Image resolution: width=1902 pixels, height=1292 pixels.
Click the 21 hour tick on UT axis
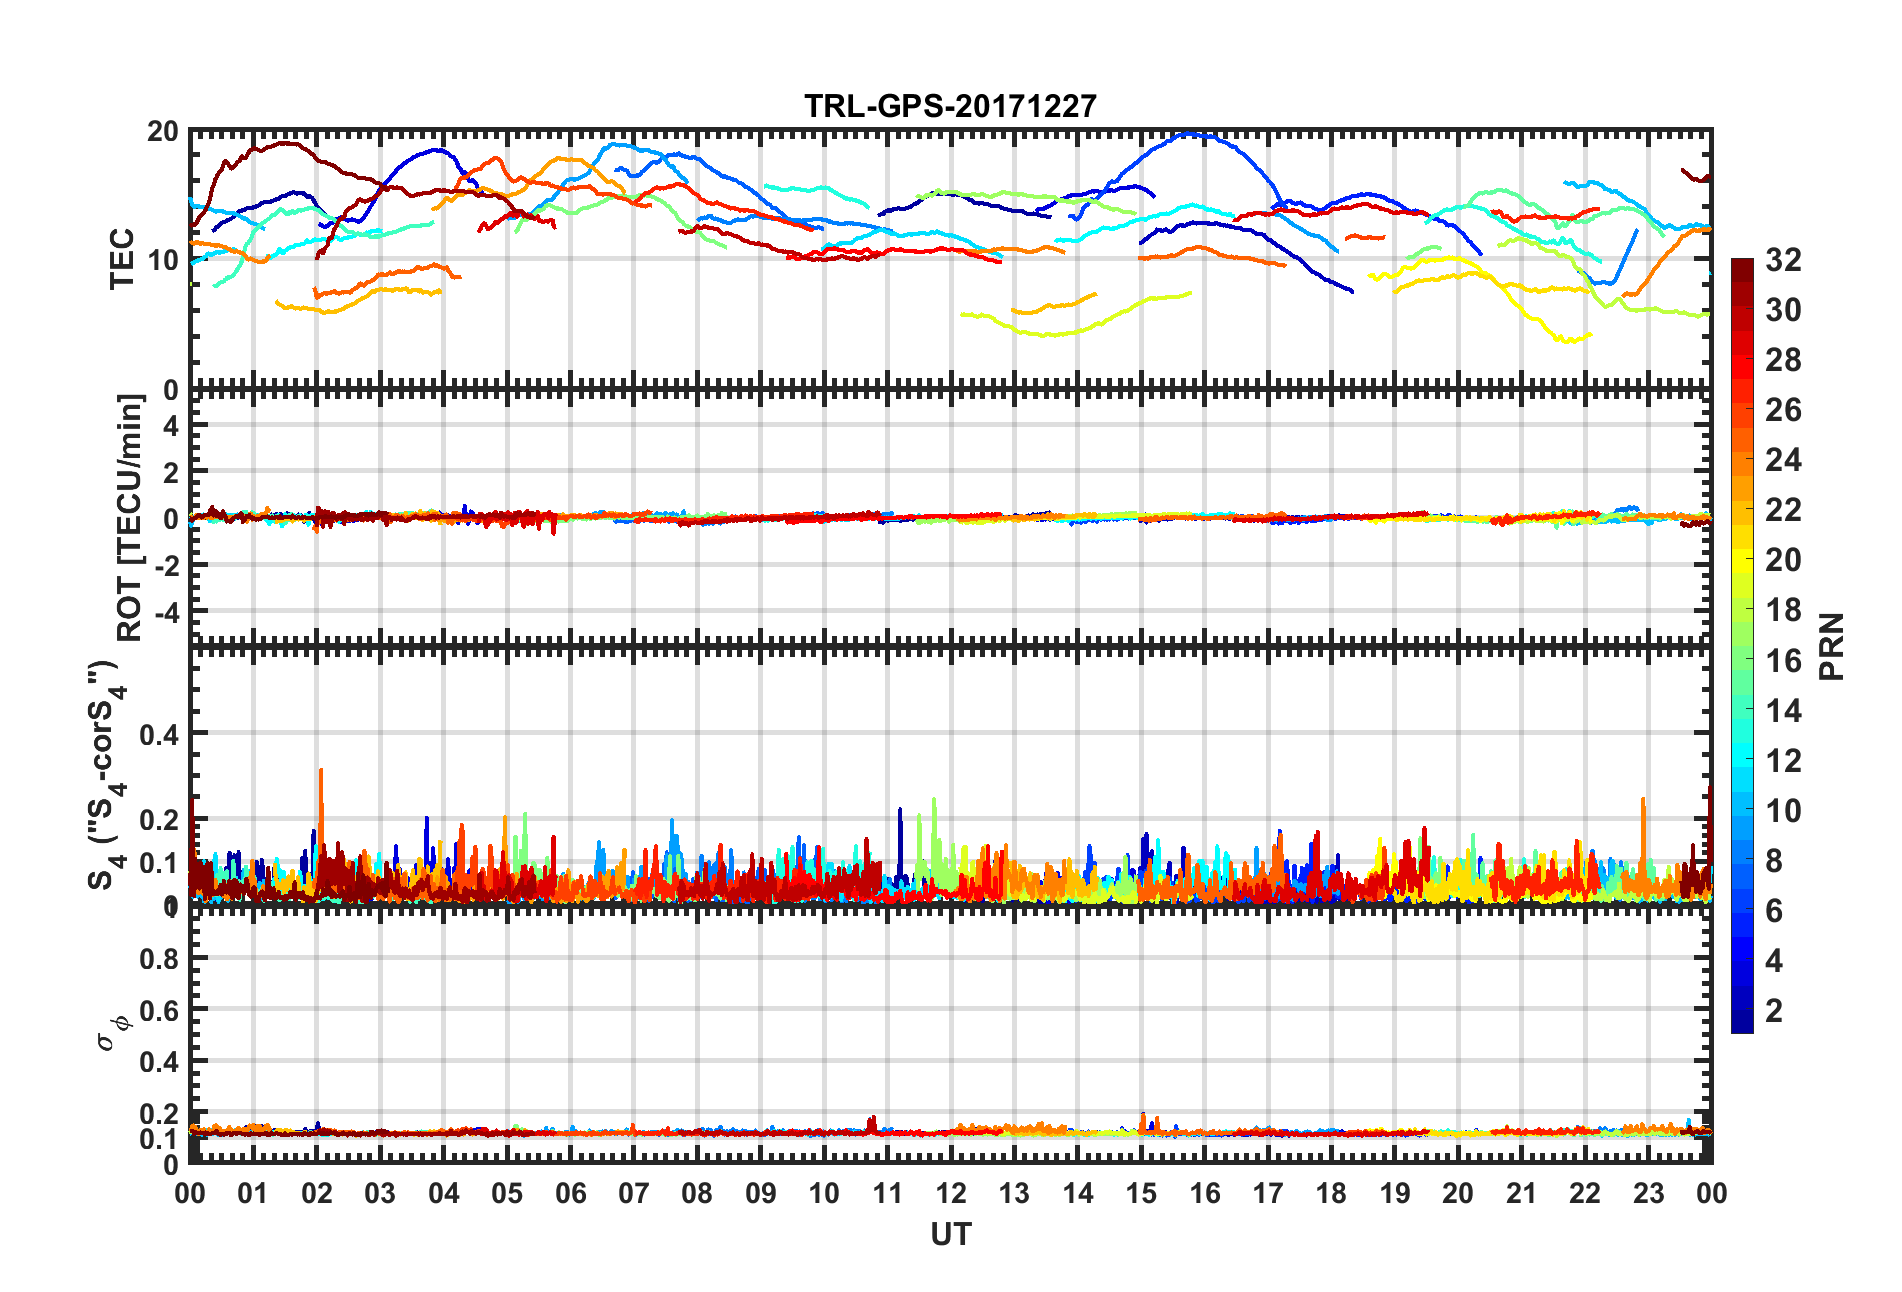coord(1521,1193)
